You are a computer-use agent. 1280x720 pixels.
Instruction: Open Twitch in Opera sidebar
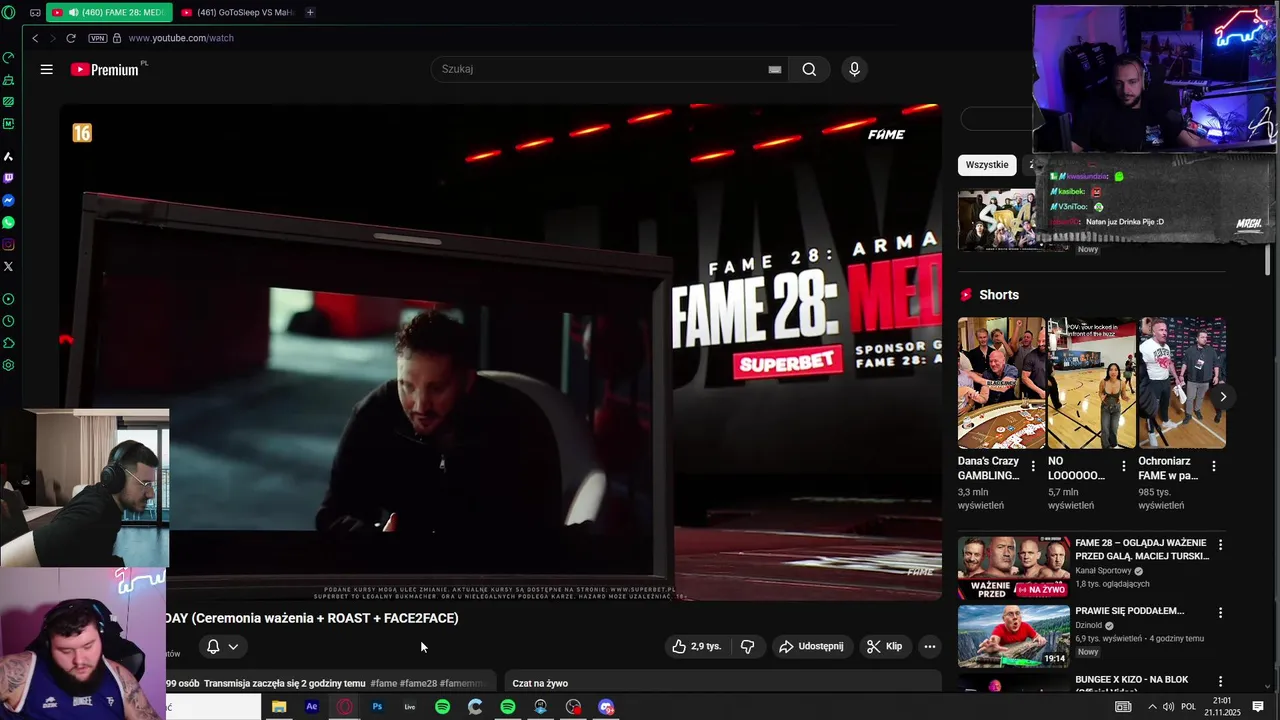(x=9, y=178)
